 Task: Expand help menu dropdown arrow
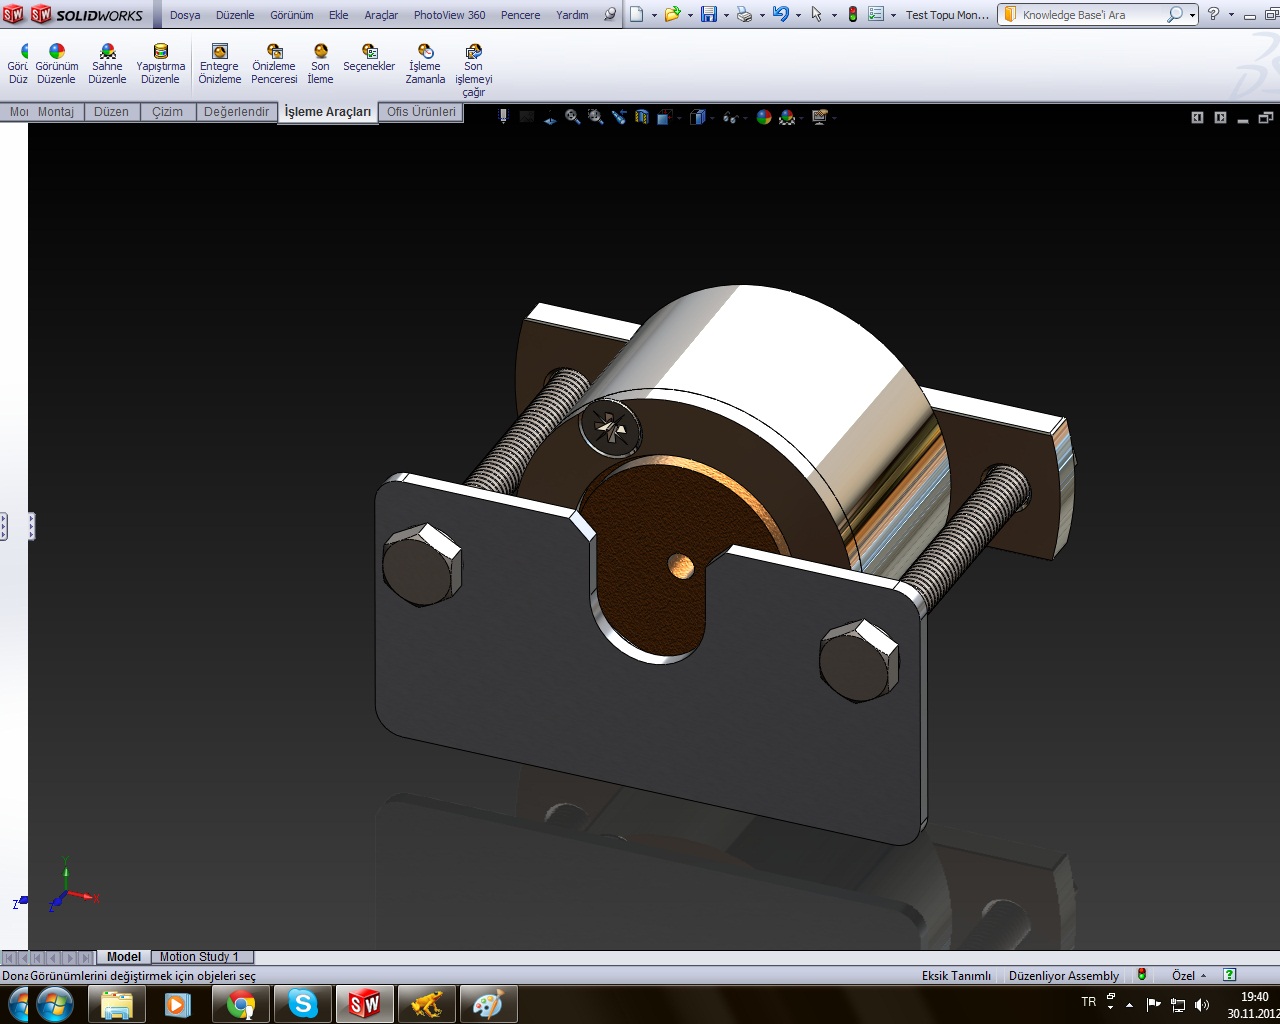1231,15
